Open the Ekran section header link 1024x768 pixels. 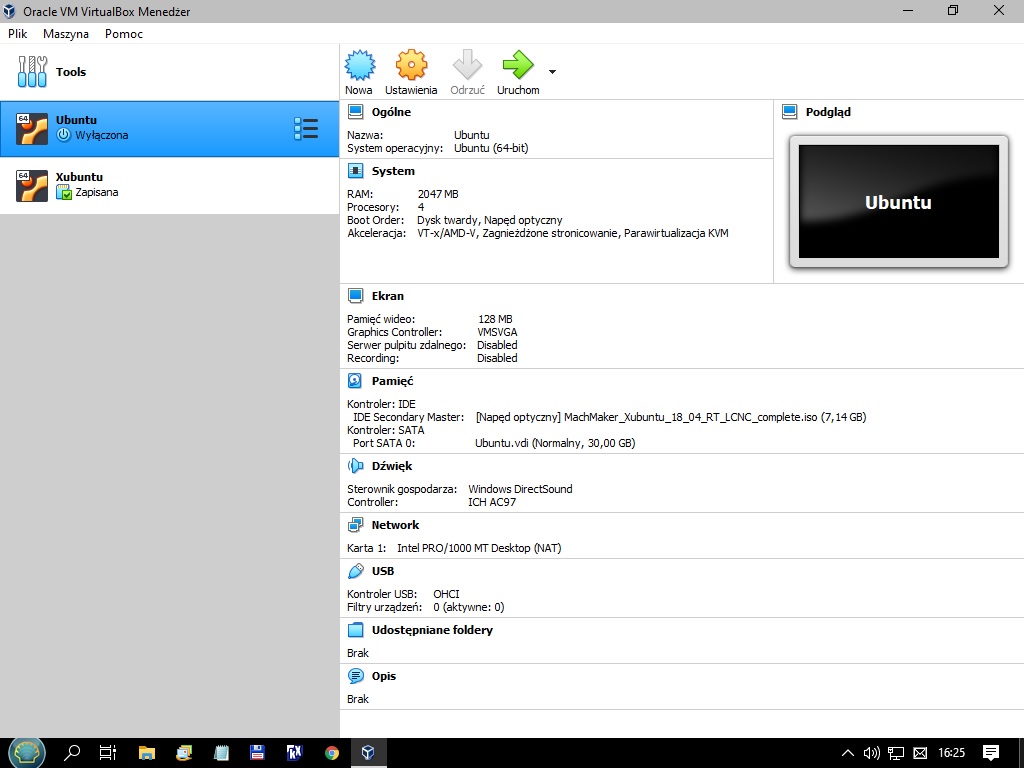click(x=388, y=296)
